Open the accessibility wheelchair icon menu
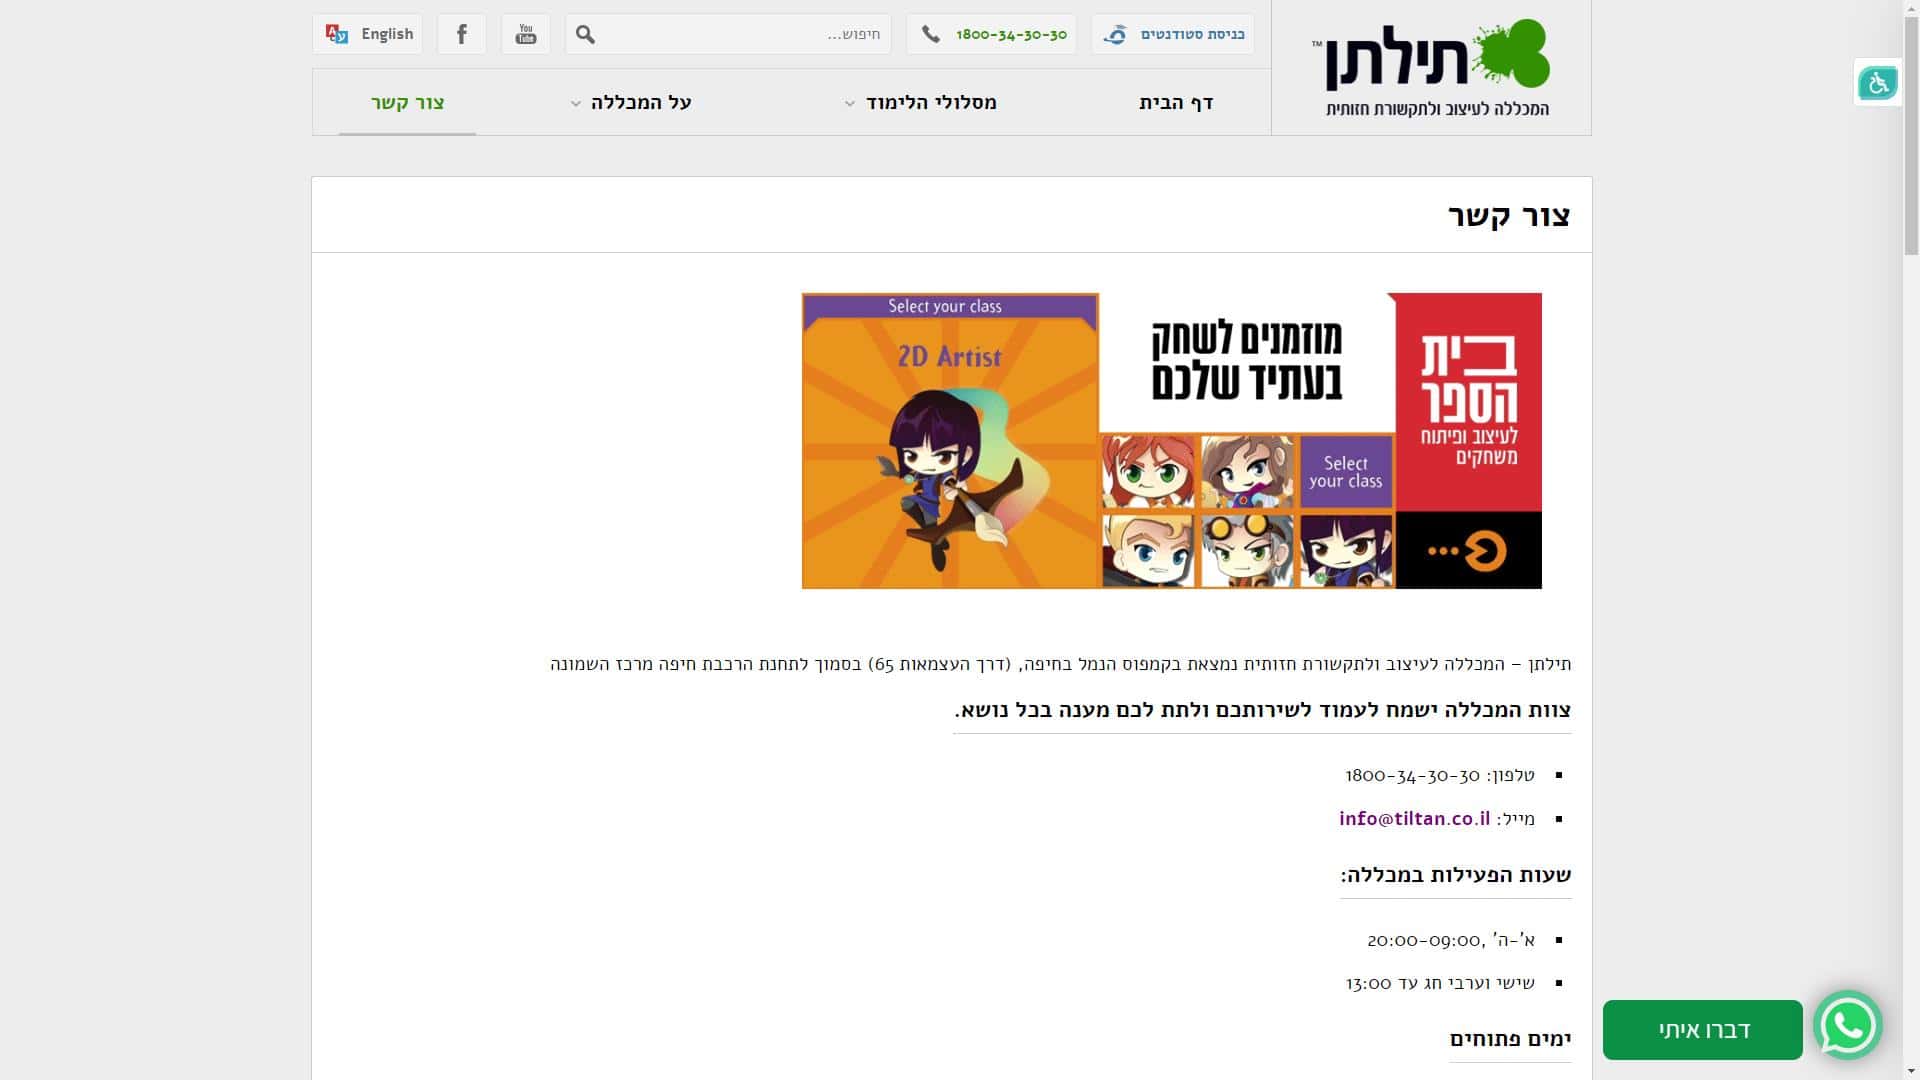1920x1080 pixels. click(x=1877, y=83)
